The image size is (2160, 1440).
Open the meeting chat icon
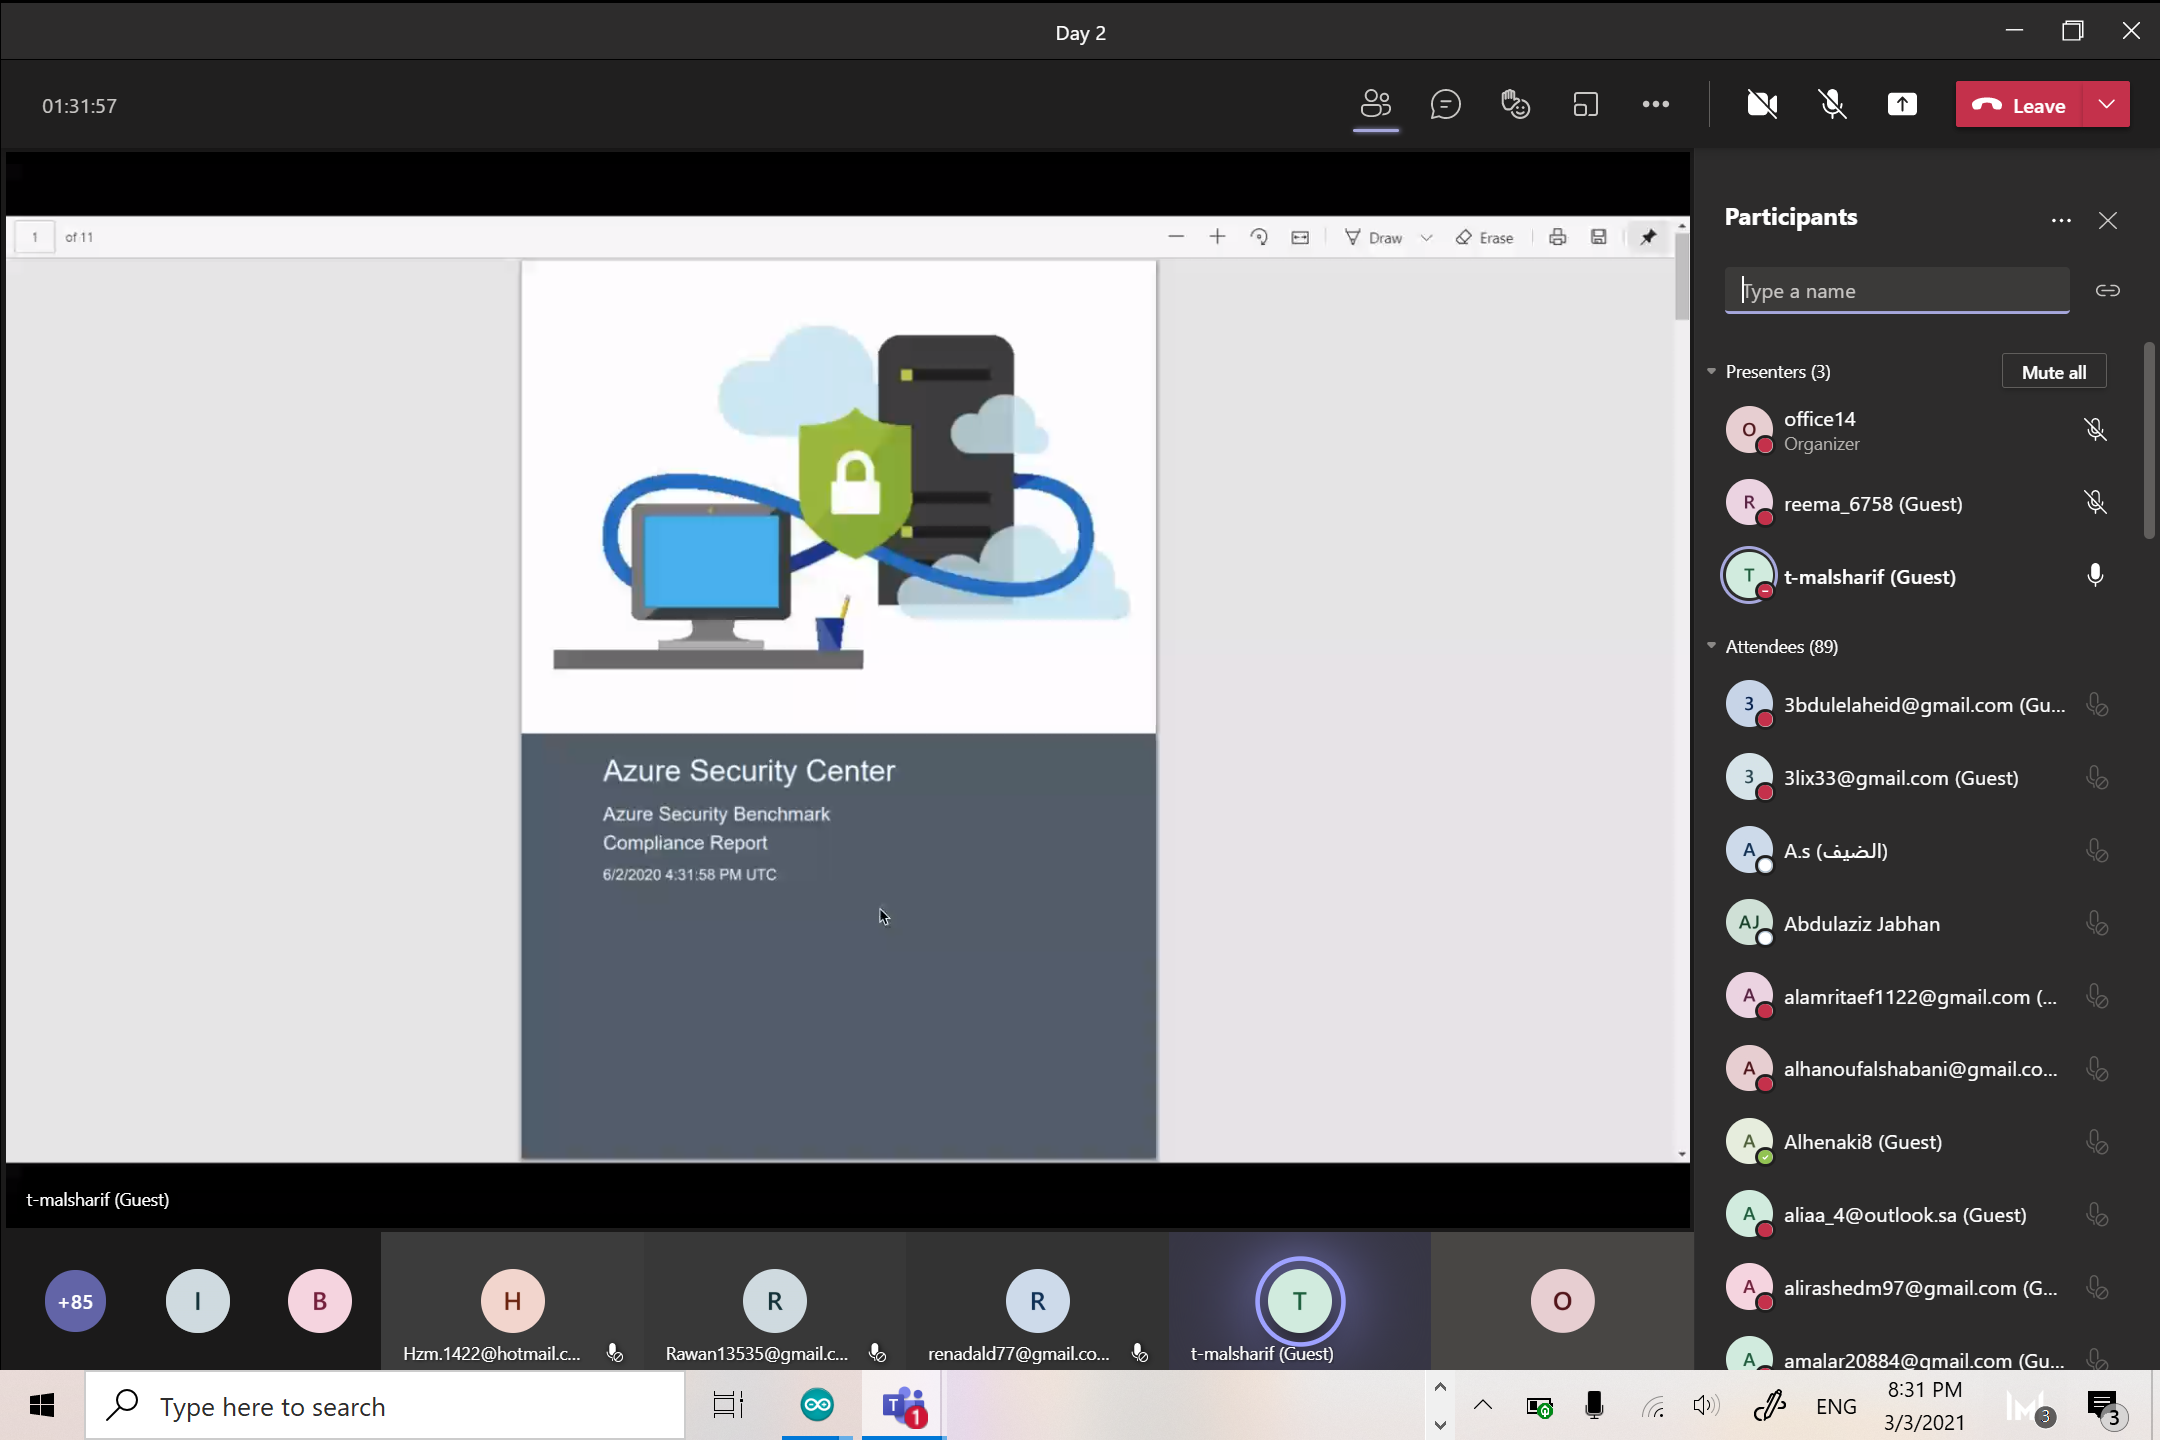(x=1445, y=105)
